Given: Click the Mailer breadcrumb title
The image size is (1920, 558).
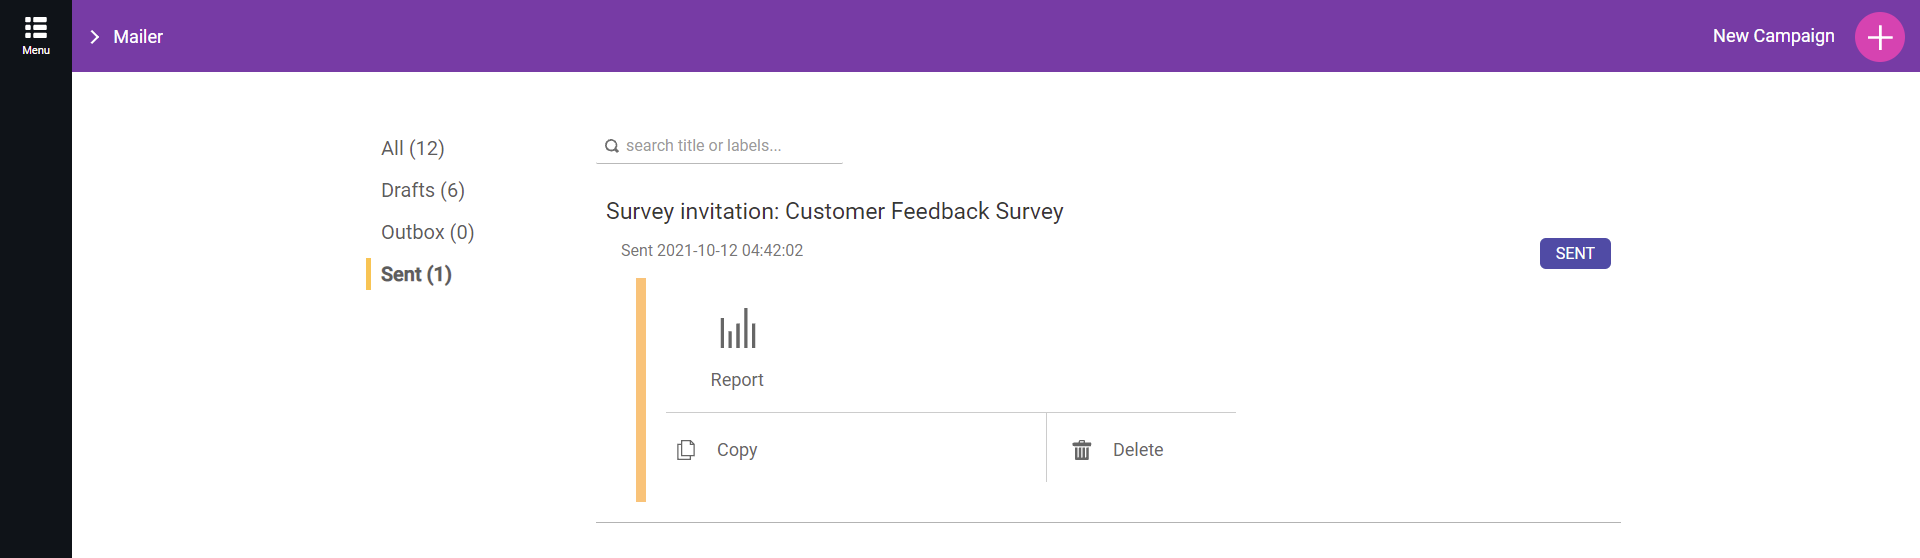Looking at the screenshot, I should [138, 37].
